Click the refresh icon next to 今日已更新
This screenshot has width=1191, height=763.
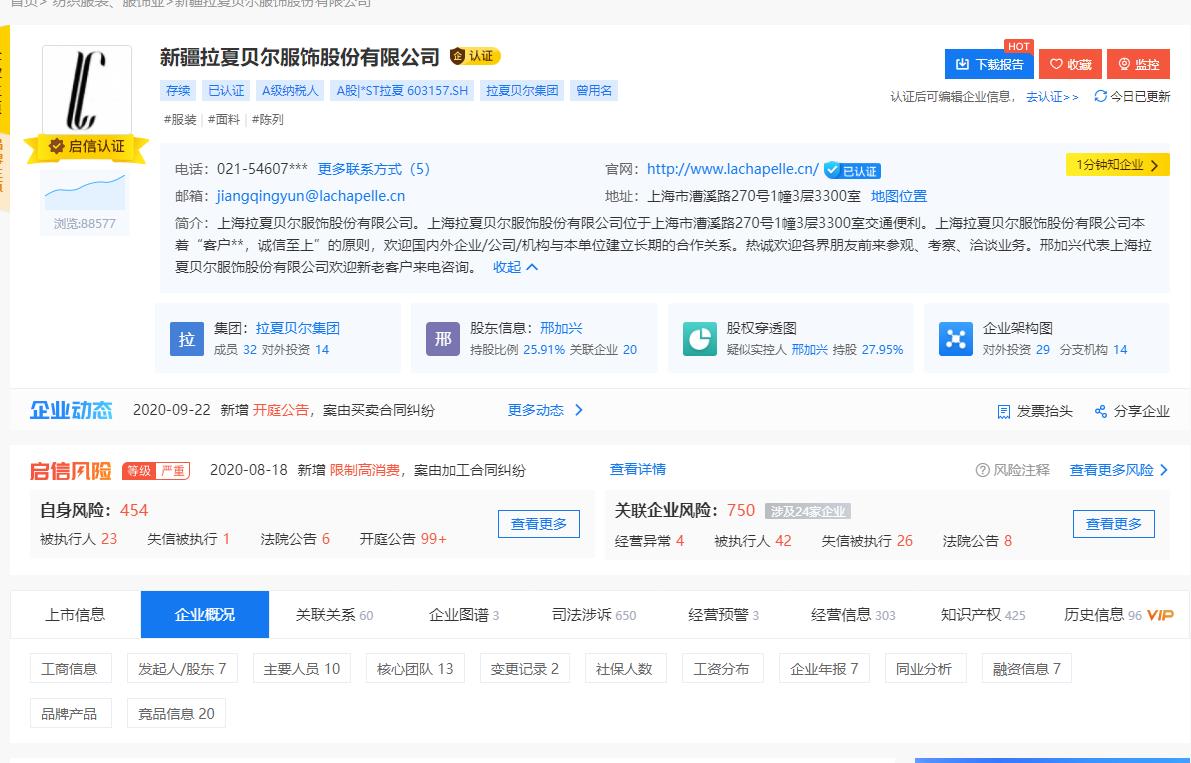coord(1100,97)
